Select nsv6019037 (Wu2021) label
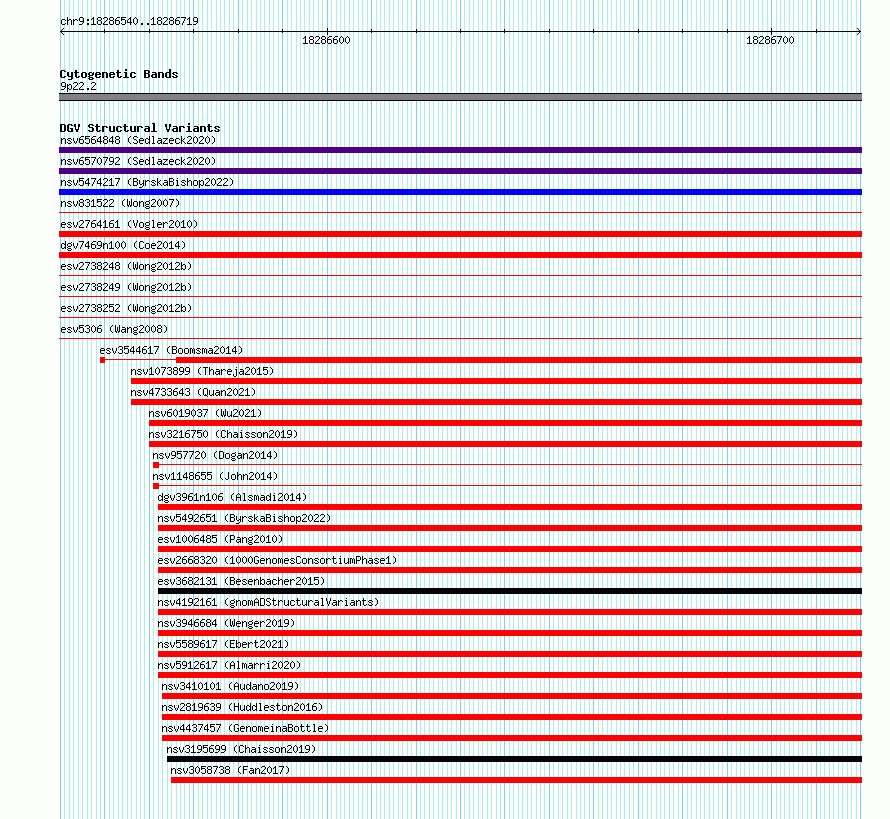 pyautogui.click(x=205, y=413)
